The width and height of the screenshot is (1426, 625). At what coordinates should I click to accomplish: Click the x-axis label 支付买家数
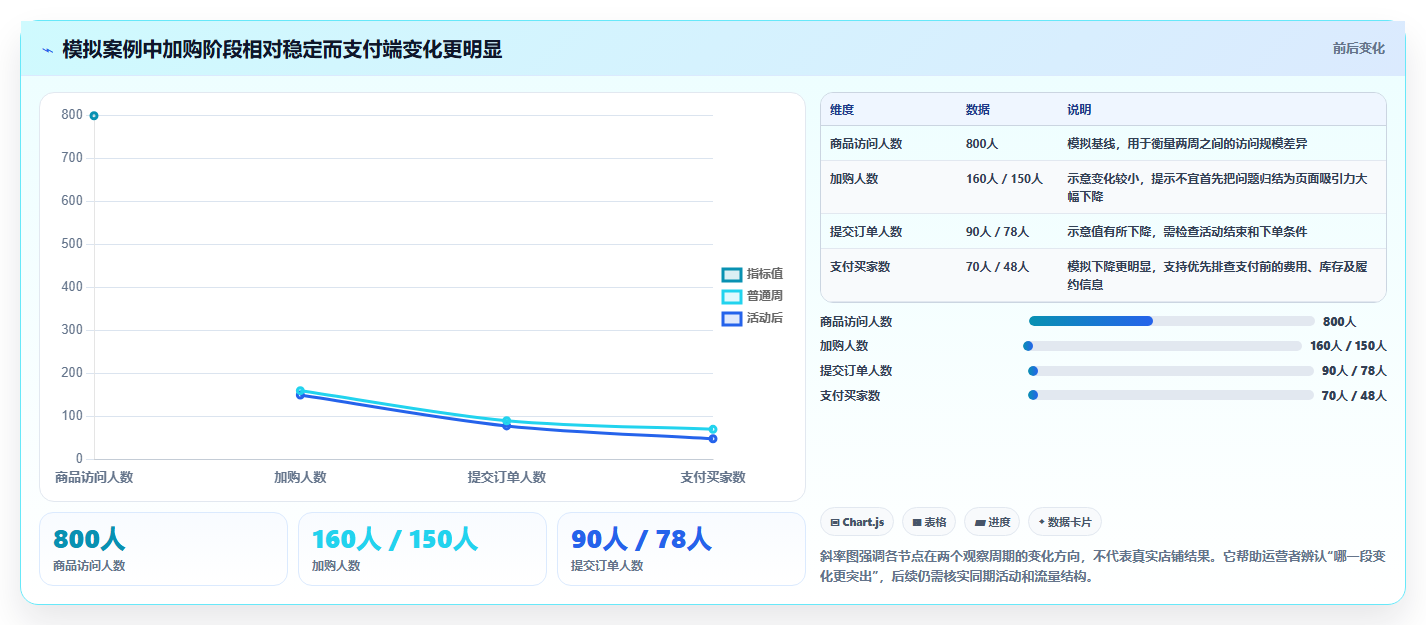[x=713, y=477]
